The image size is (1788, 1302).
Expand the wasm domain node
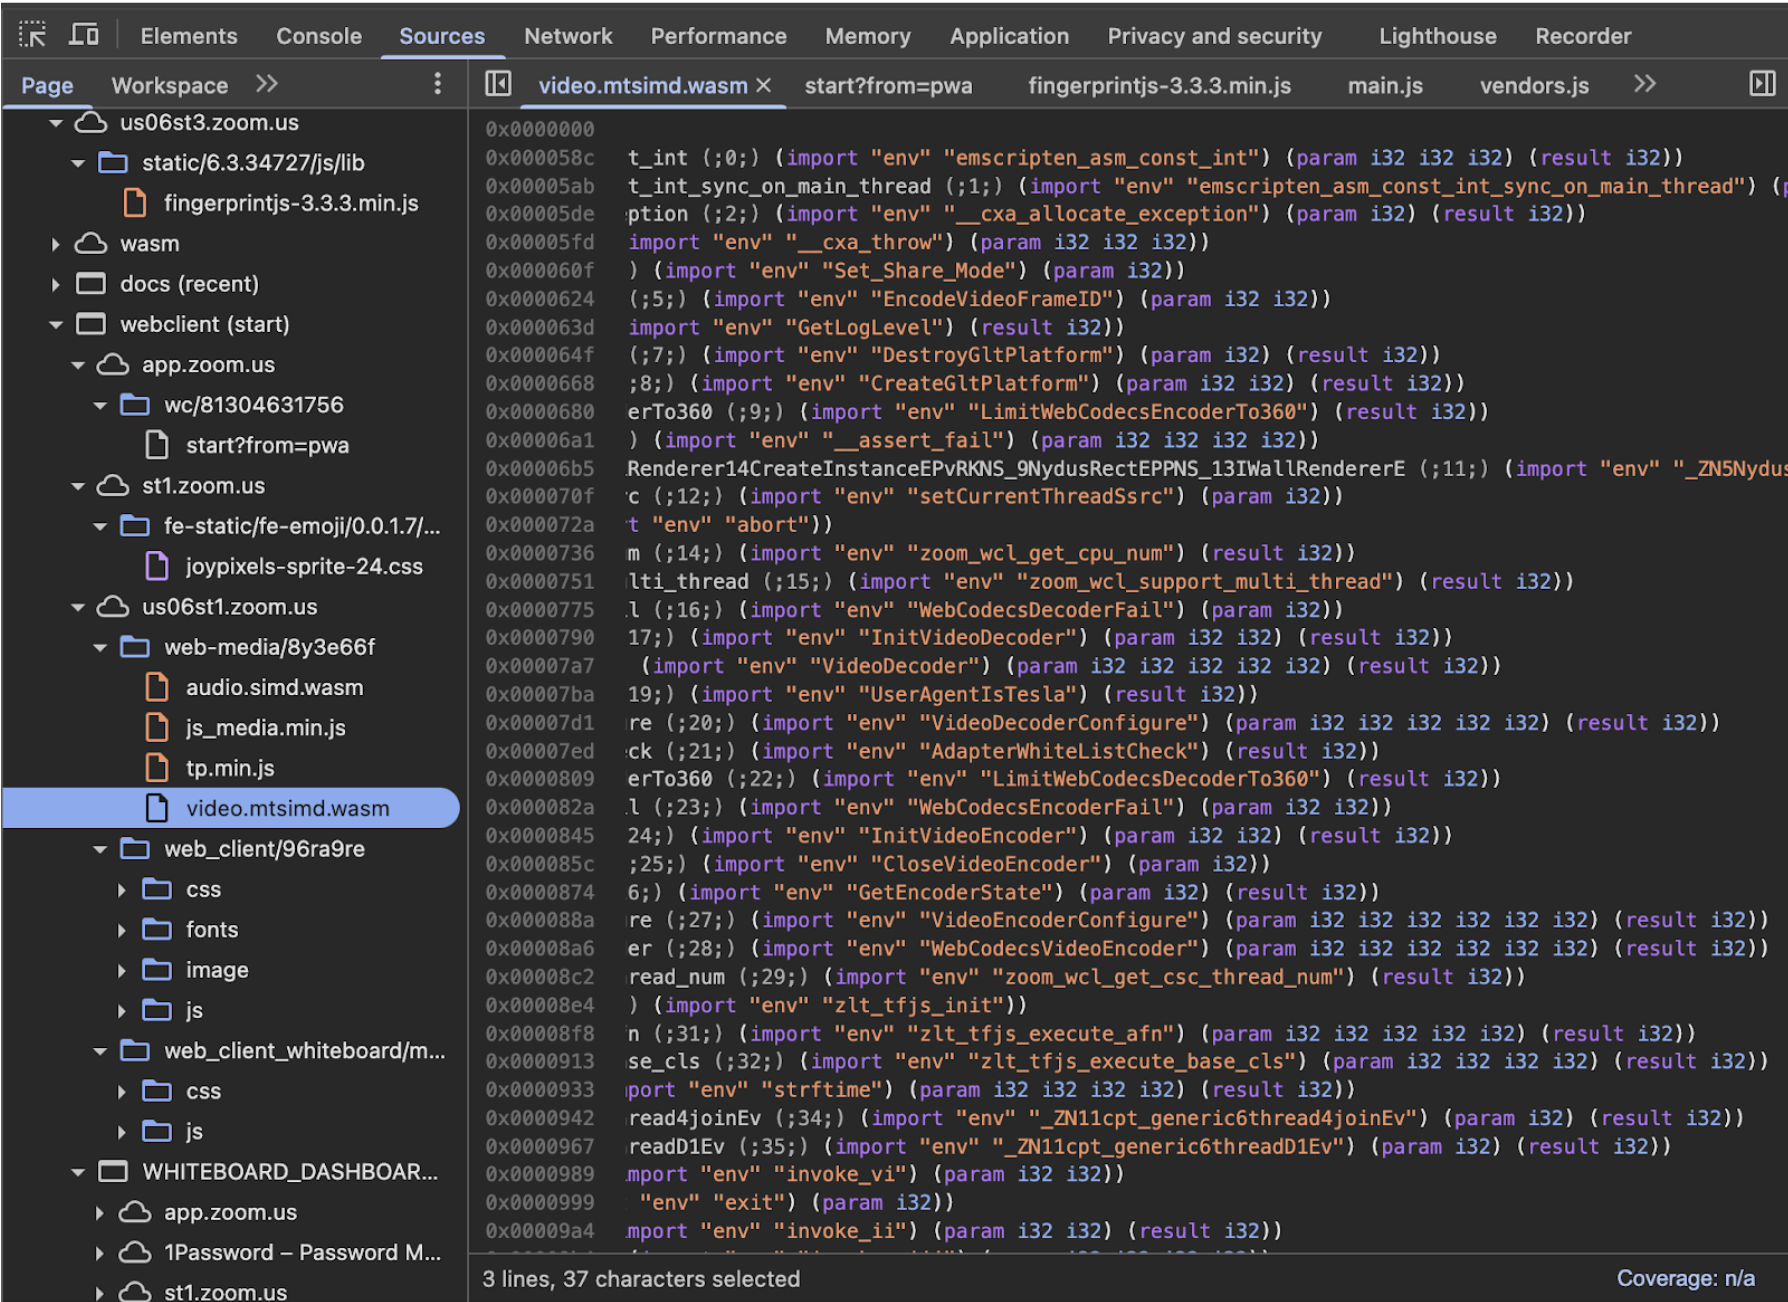[x=56, y=244]
